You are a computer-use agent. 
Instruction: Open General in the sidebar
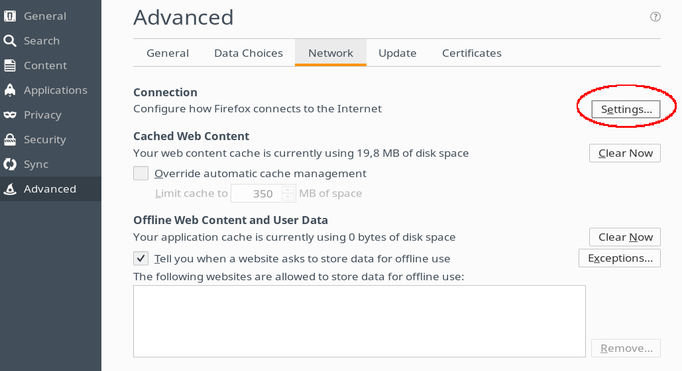tap(50, 16)
